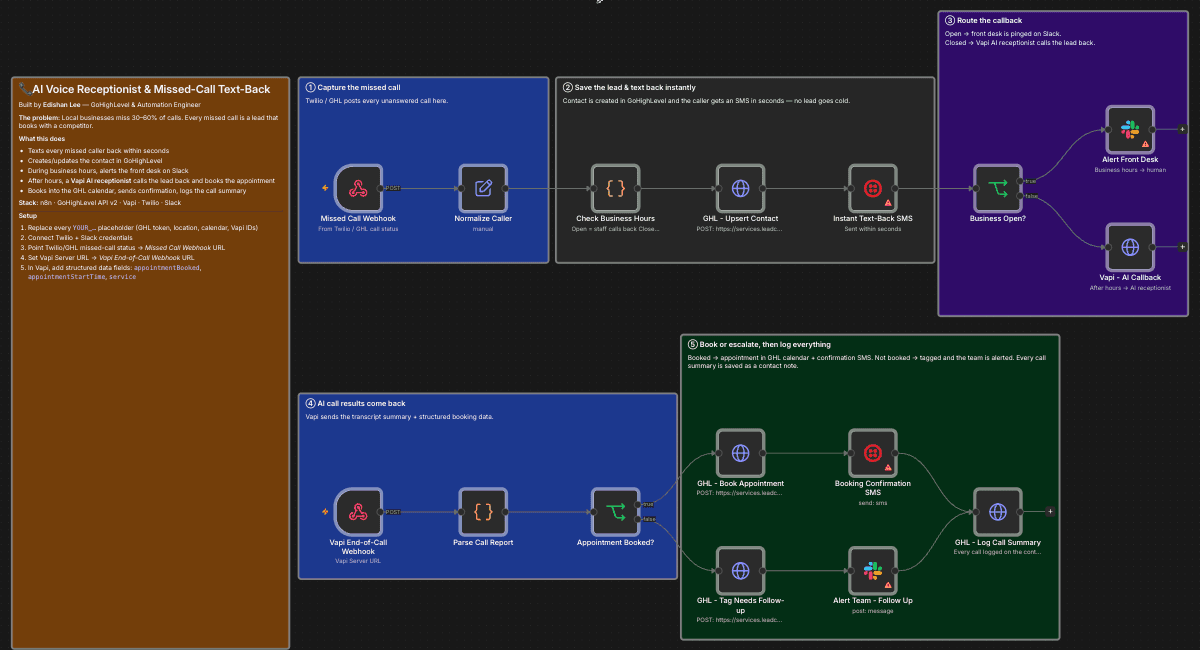Select the Booking Confirmation SMS node
Screen dimensions: 1200x650
pyautogui.click(x=873, y=453)
